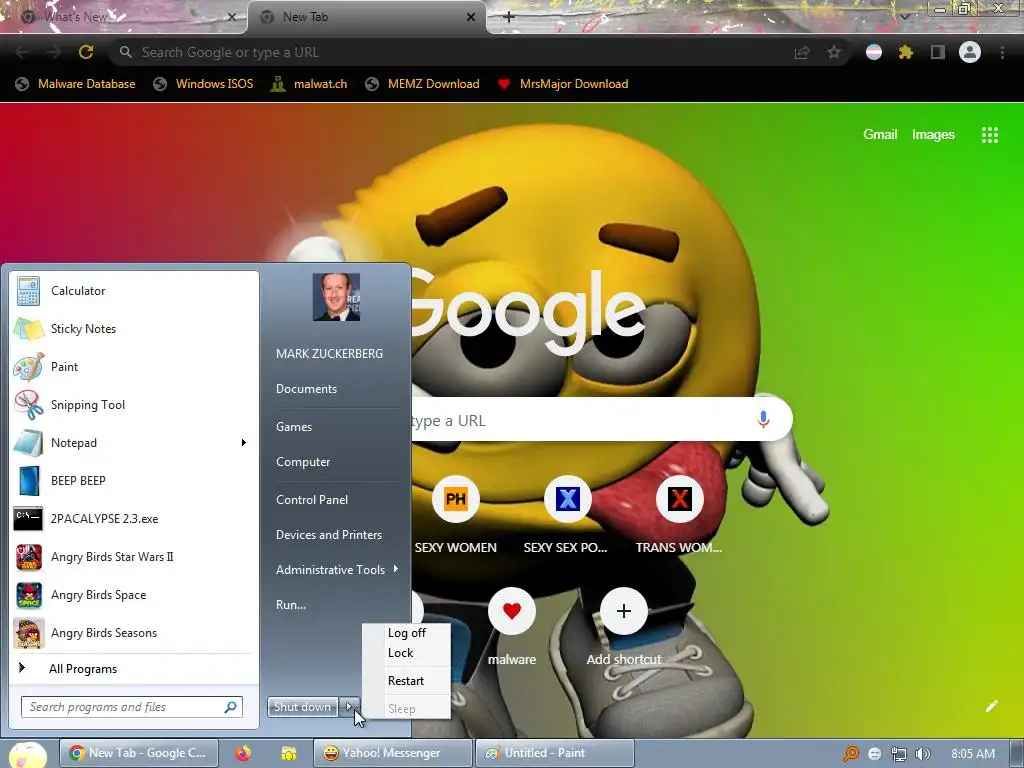Click the Start orb on taskbar
This screenshot has width=1024, height=768.
(26, 754)
